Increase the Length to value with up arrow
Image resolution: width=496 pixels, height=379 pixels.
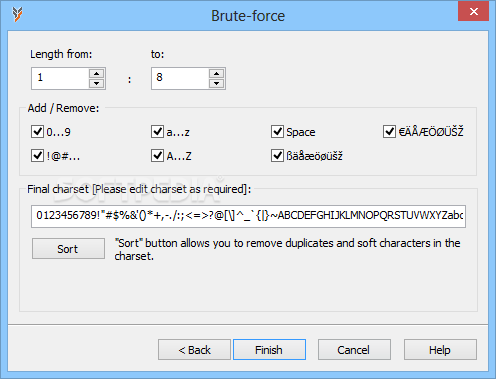216,74
